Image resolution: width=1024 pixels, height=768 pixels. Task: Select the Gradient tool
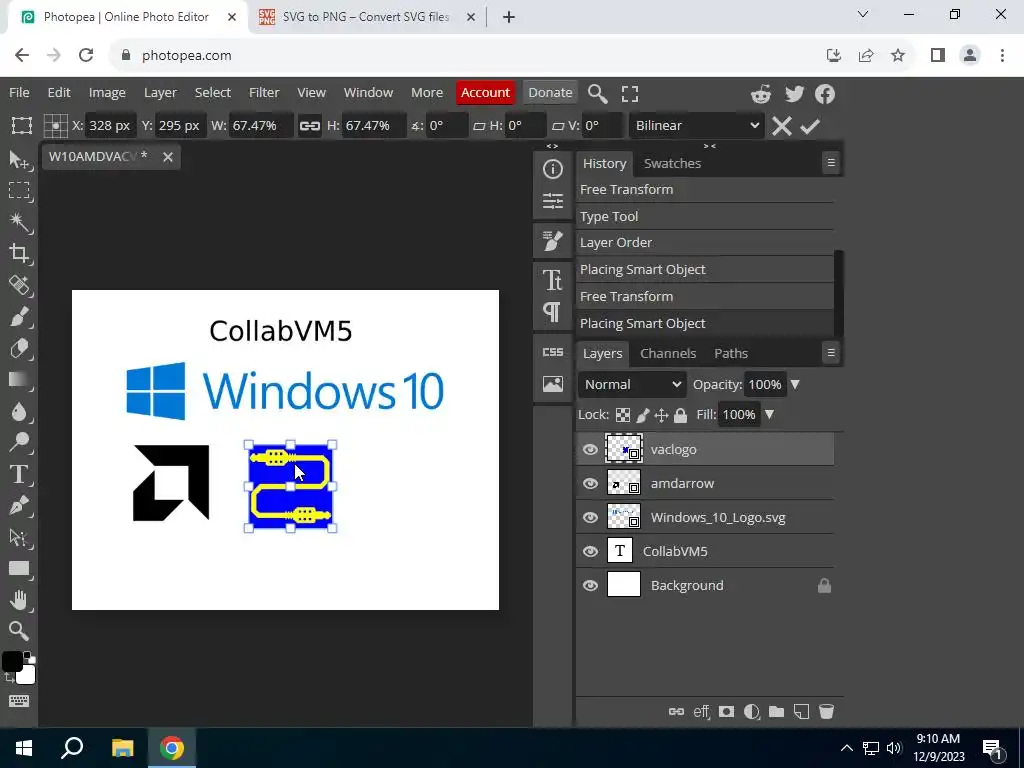tap(18, 379)
